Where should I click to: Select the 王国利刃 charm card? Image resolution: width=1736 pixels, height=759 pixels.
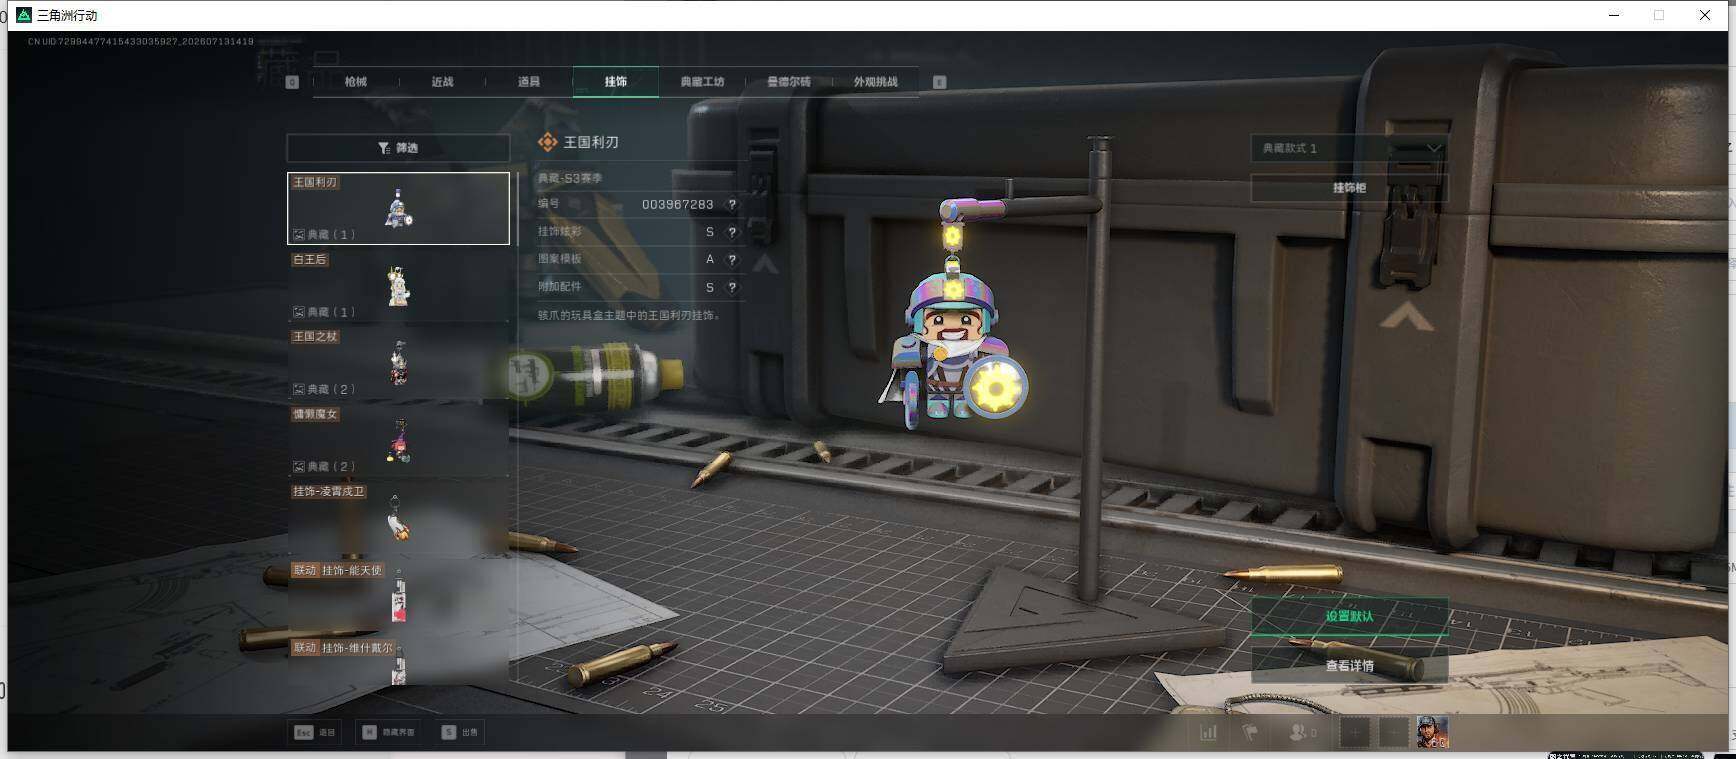click(x=398, y=208)
